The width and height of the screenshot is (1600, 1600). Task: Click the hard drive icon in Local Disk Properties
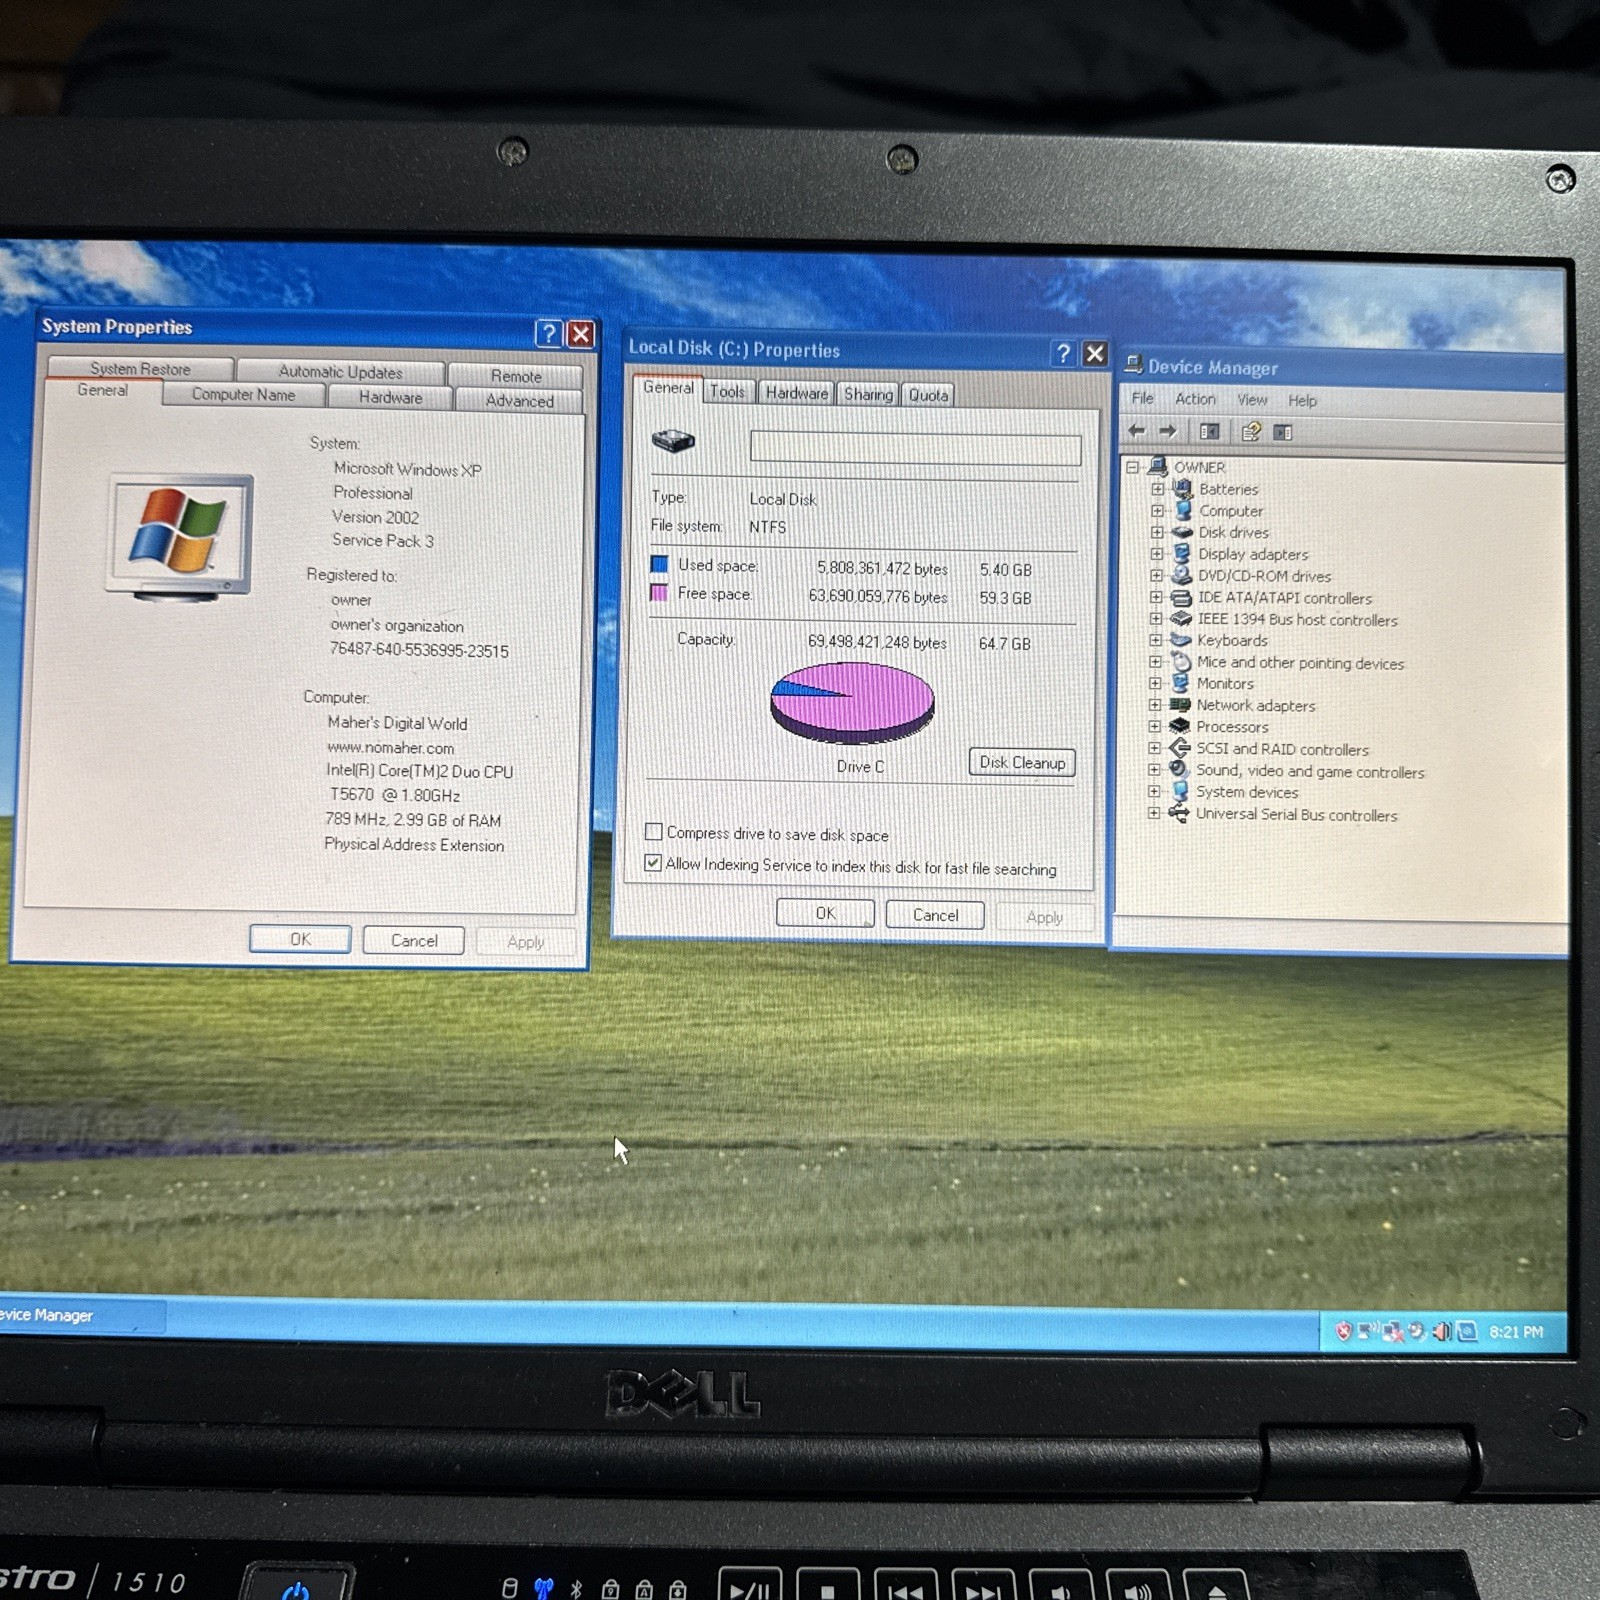tap(673, 440)
